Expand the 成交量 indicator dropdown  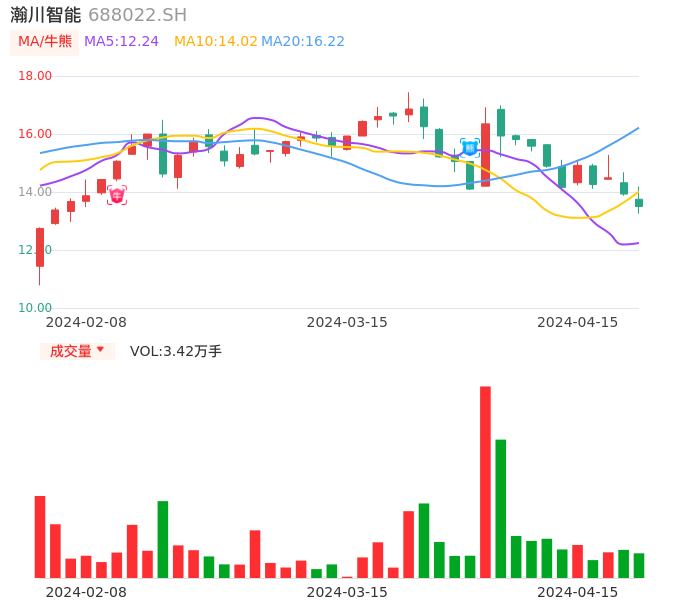(77, 351)
